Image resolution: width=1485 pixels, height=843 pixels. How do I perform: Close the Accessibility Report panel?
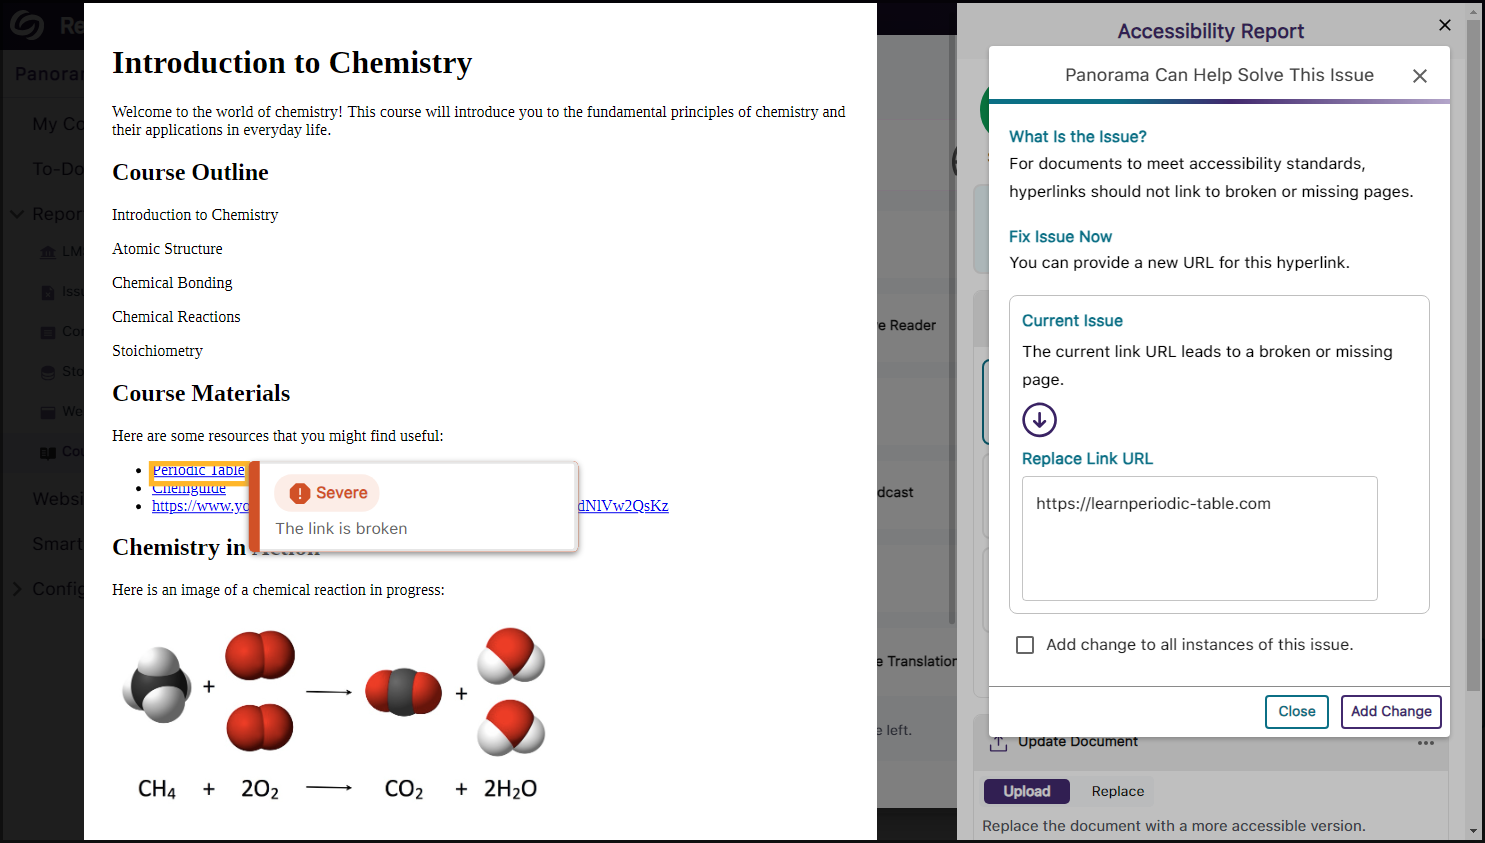coord(1444,25)
